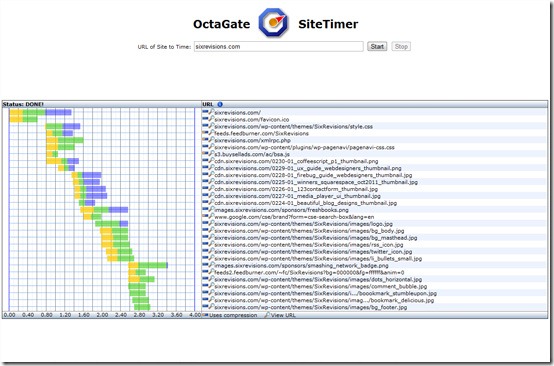The height and width of the screenshot is (366, 554).
Task: Open View URL magnifier for style.css row
Action: [211, 126]
